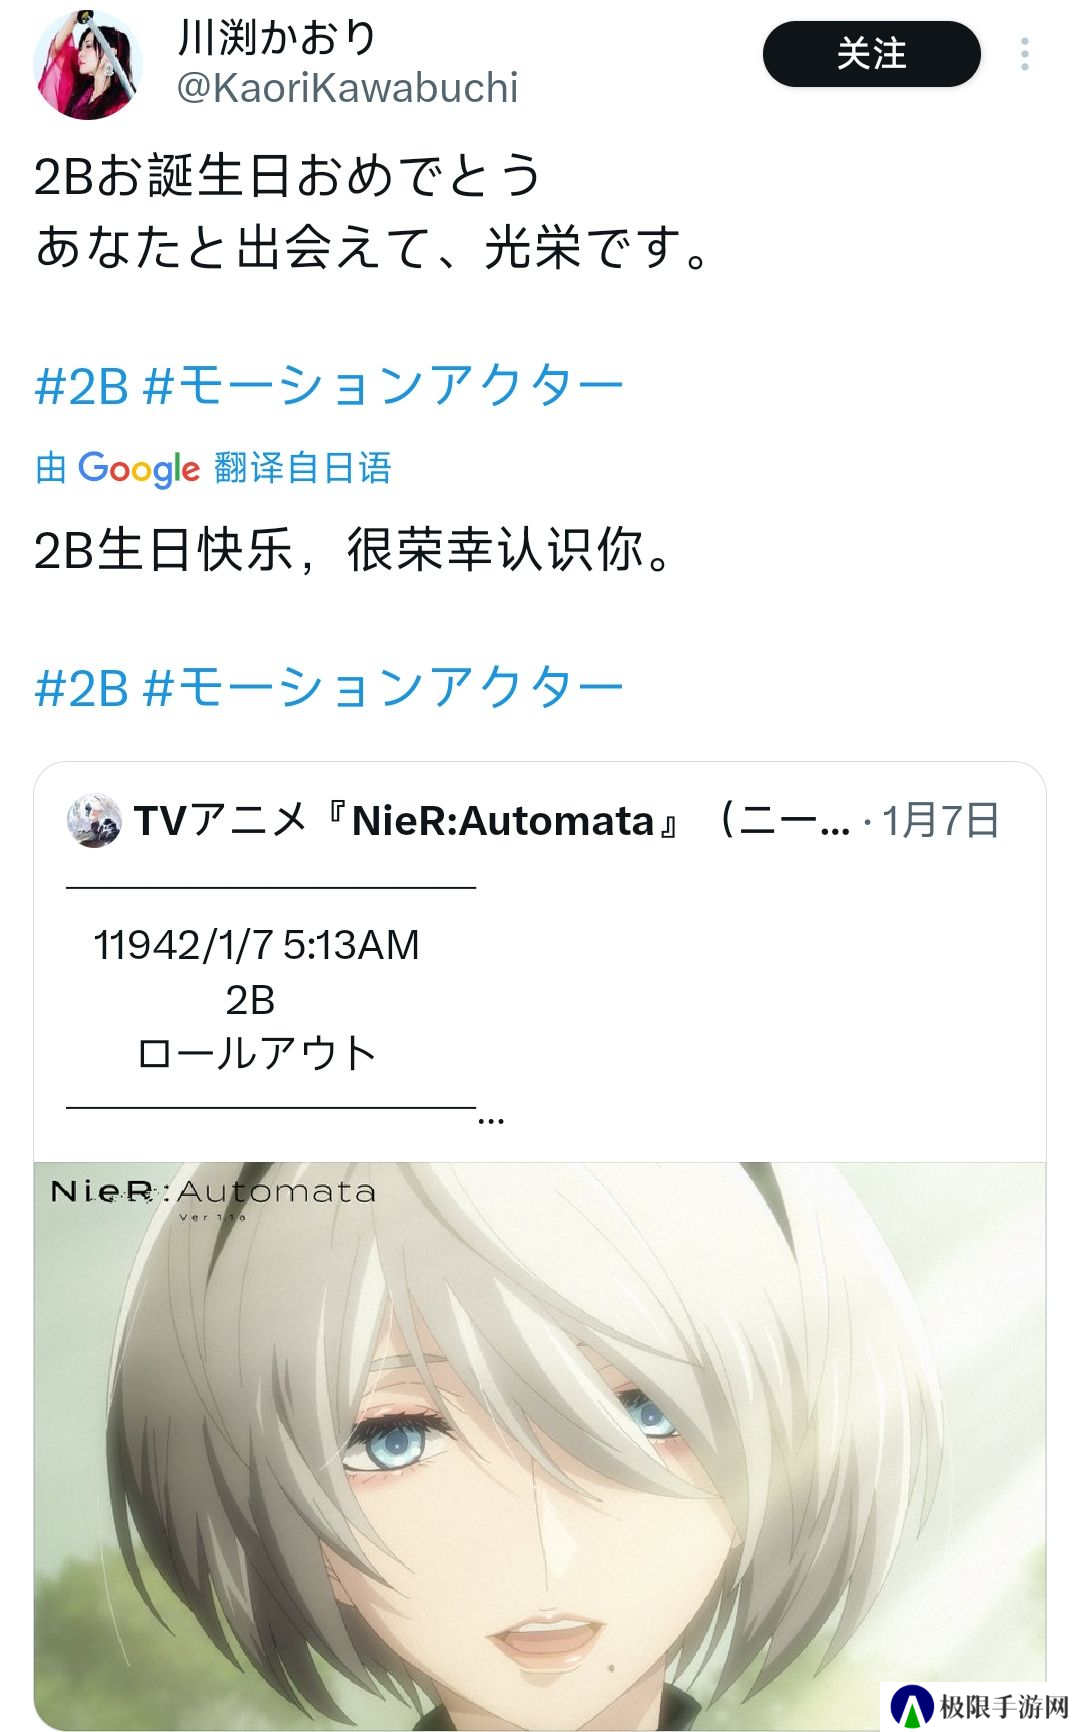Click the NieR:Automata Ver1.1a logo on the image

[x=213, y=1196]
